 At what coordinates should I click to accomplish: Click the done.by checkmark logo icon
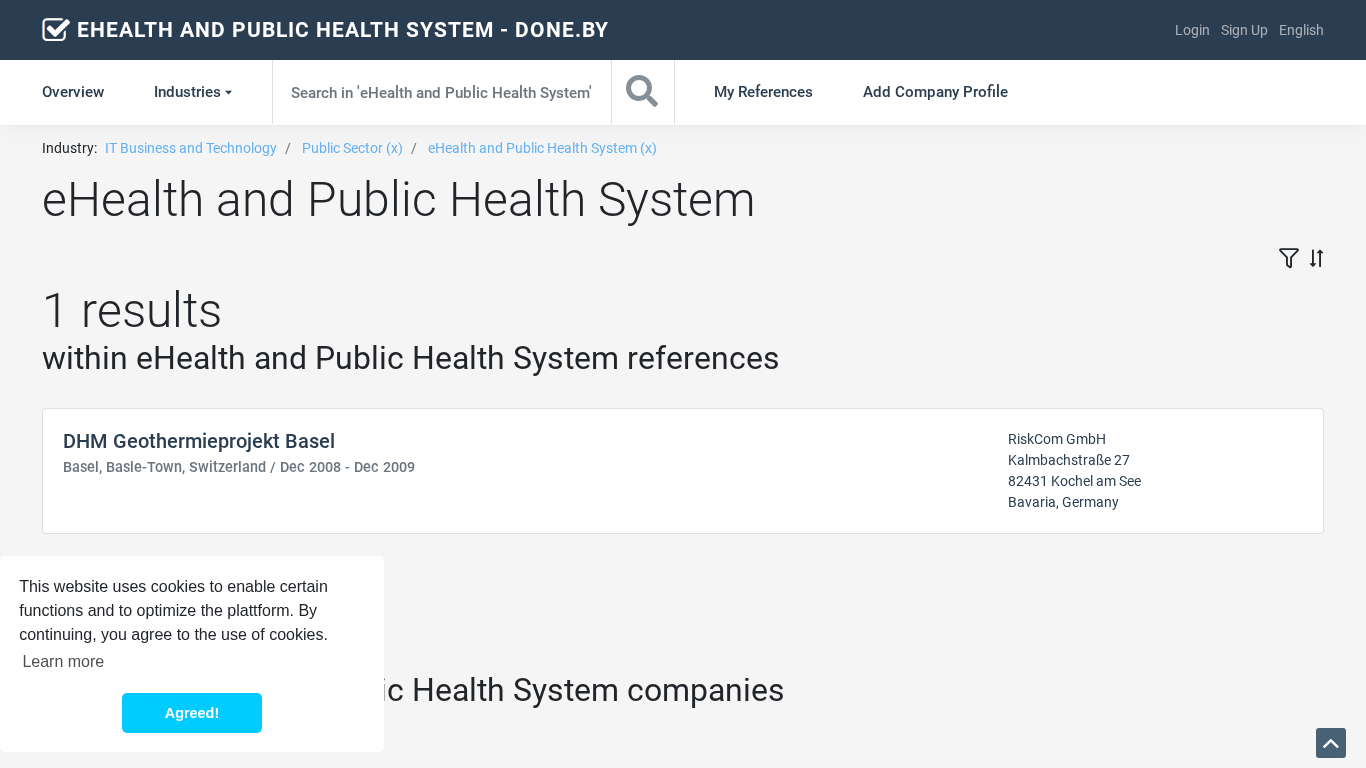tap(56, 30)
